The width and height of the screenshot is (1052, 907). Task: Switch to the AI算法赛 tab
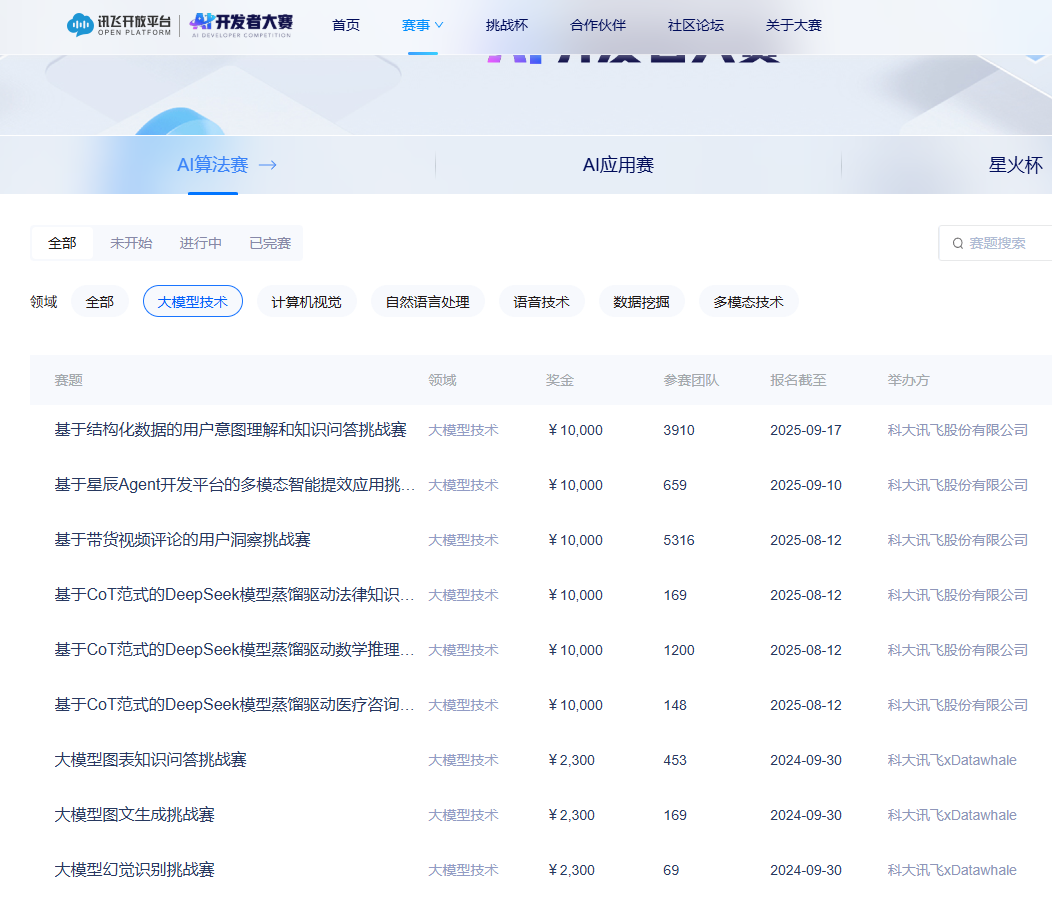pyautogui.click(x=213, y=165)
